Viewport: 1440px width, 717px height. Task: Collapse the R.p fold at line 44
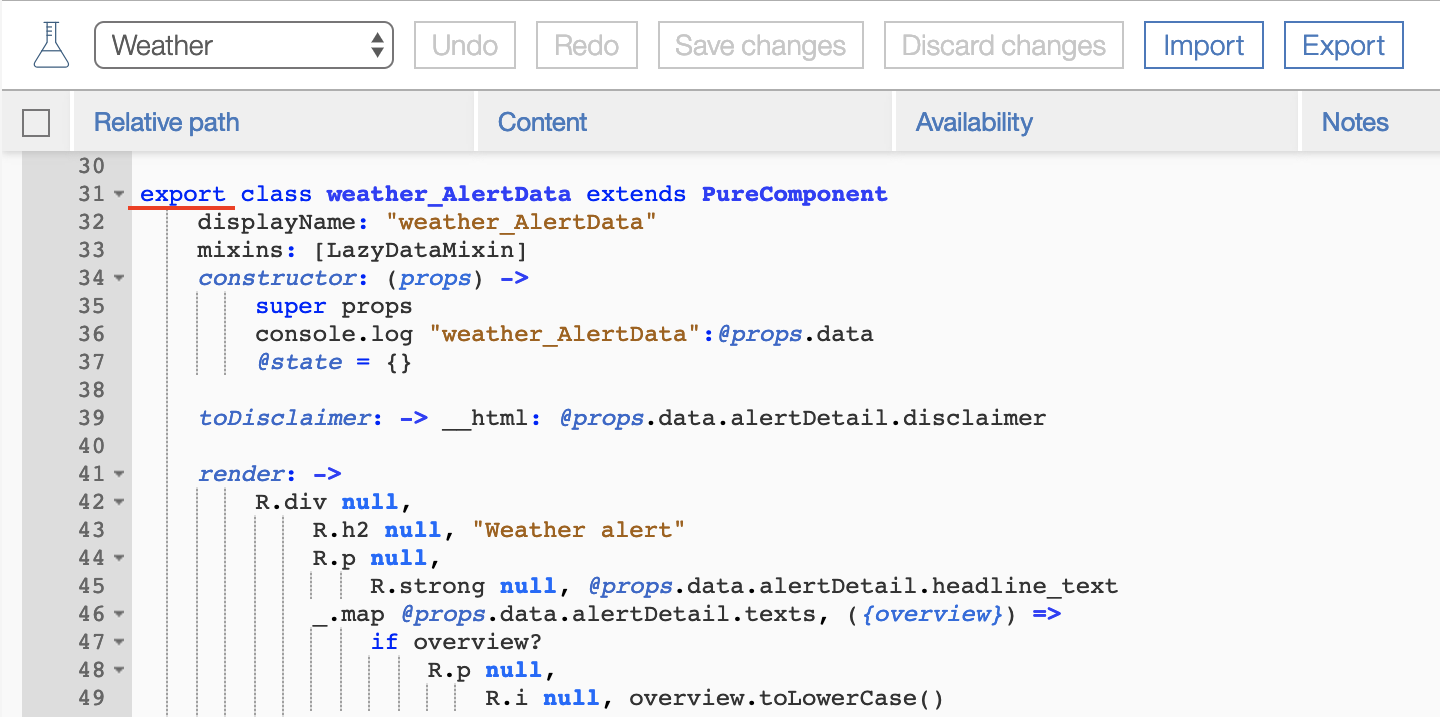pyautogui.click(x=119, y=558)
